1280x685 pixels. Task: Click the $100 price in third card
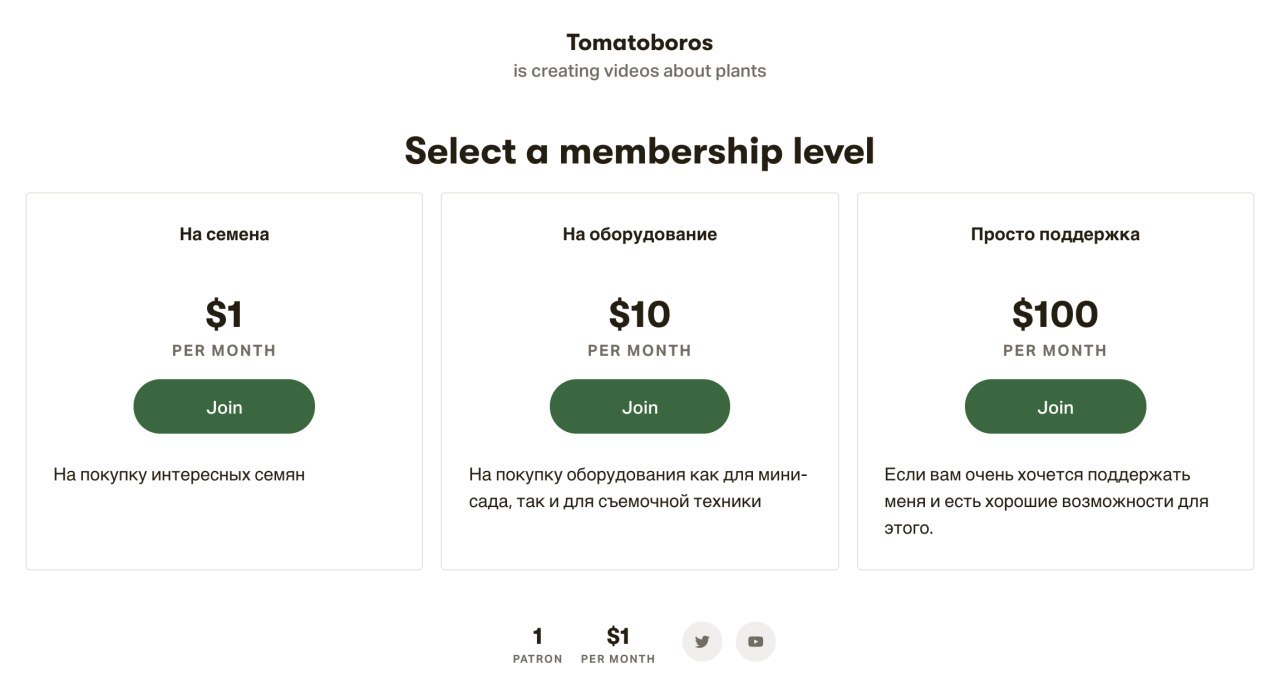click(x=1055, y=315)
